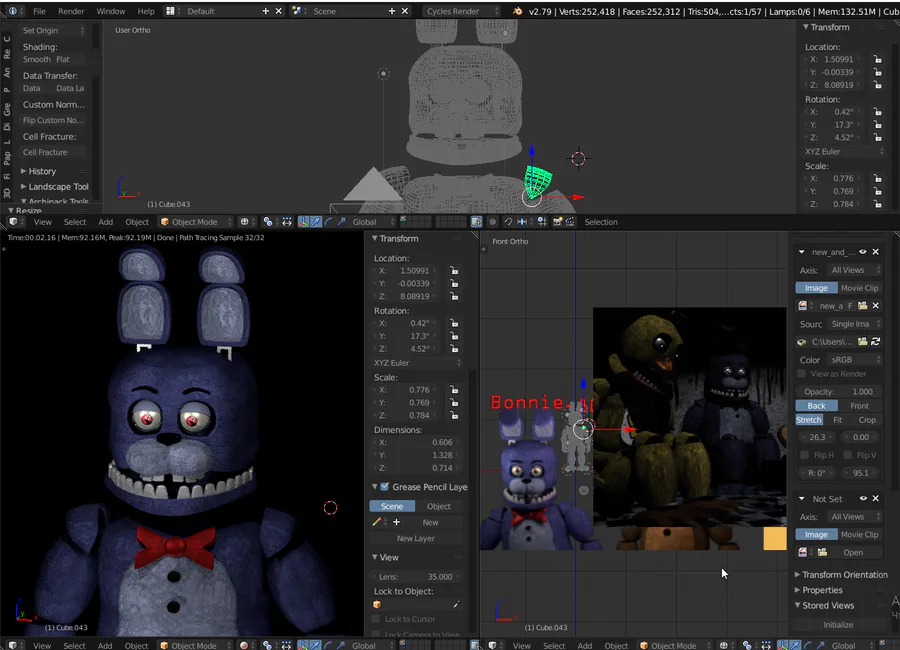Select Front for background image placement
This screenshot has height=650, width=900.
860,405
